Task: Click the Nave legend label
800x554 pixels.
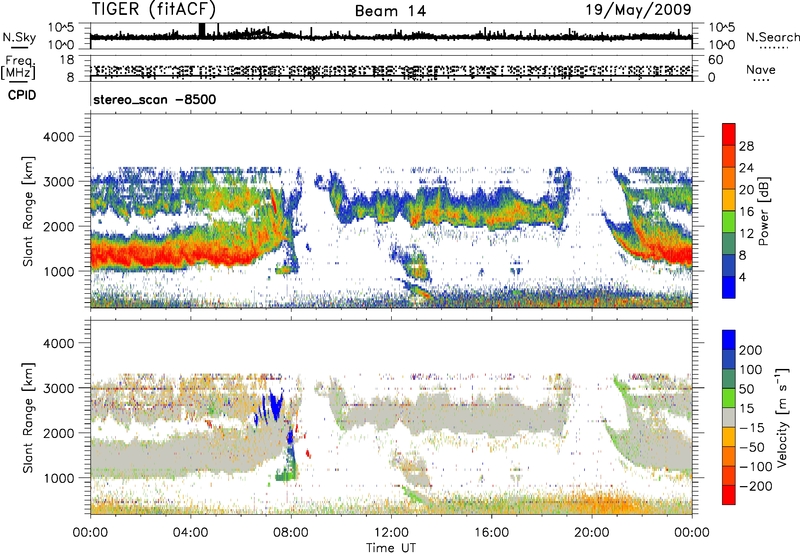Action: (761, 69)
